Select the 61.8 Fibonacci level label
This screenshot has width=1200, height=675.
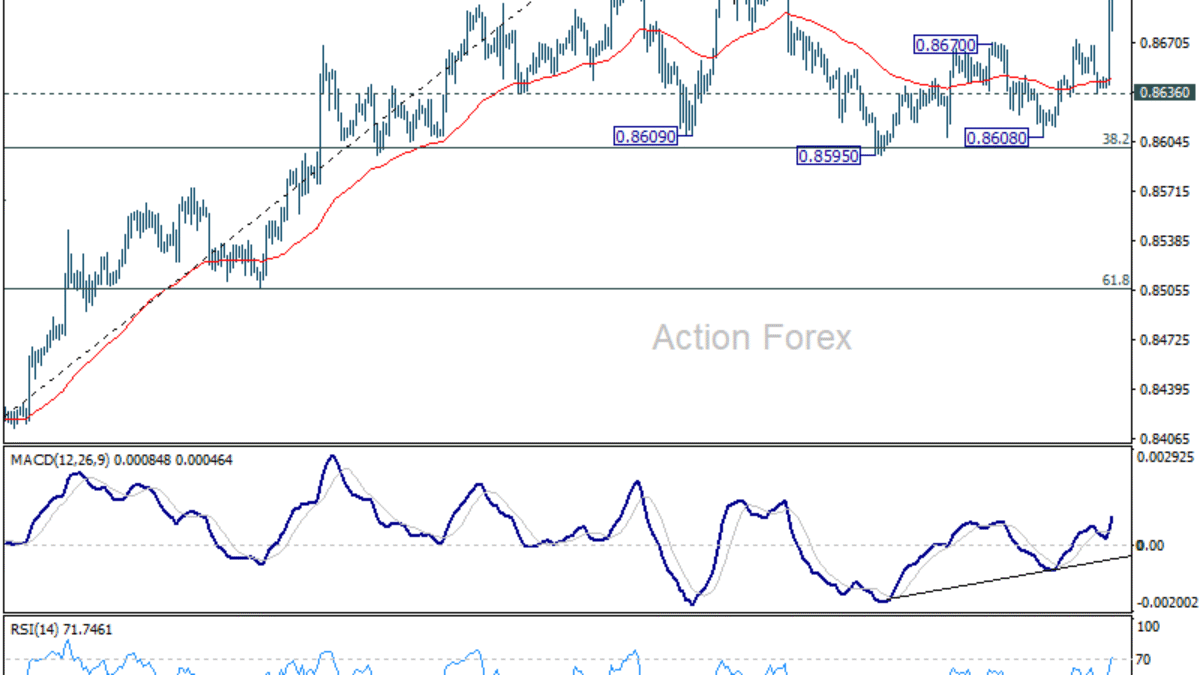click(1115, 281)
